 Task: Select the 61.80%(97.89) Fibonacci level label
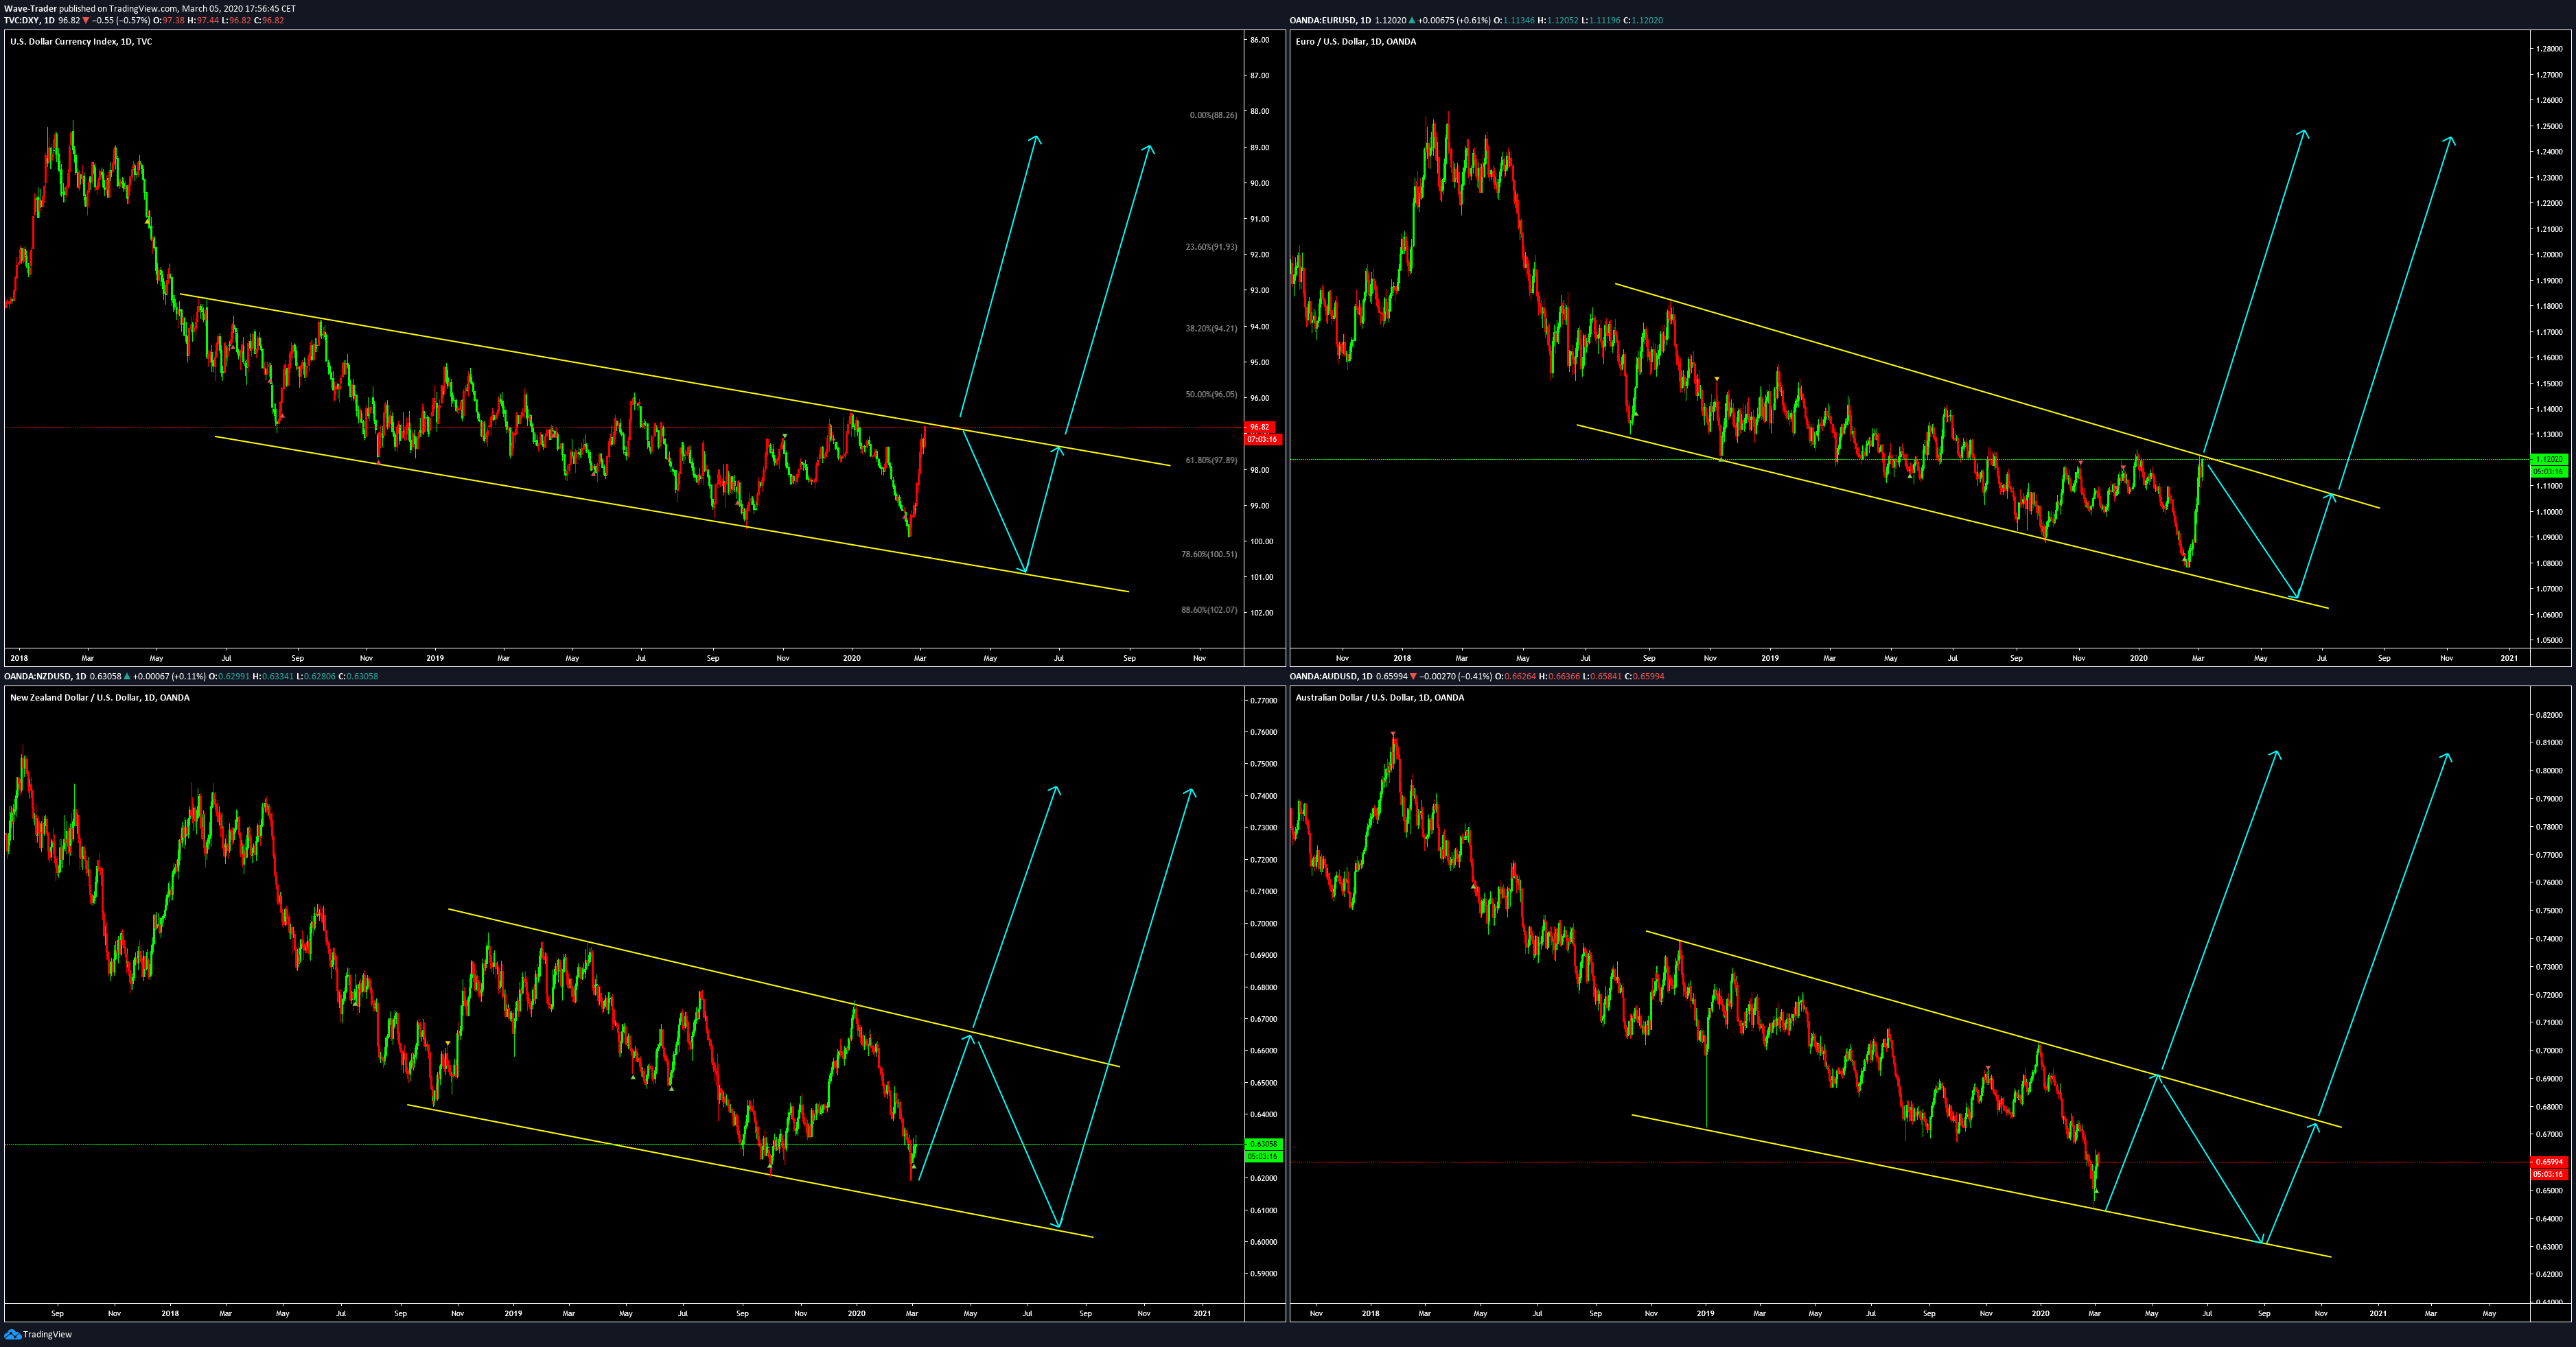click(x=1211, y=460)
